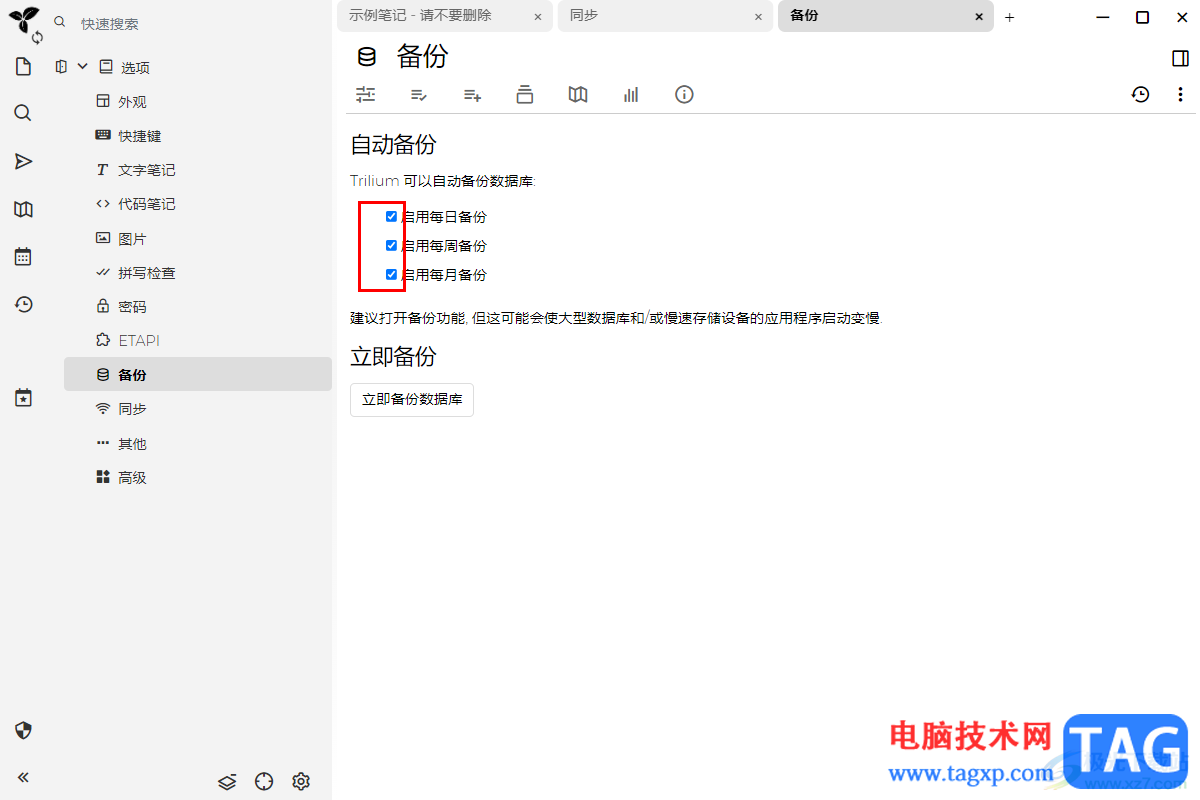This screenshot has height=800, width=1200.
Task: Open 图片 options in the tree
Action: click(x=132, y=239)
